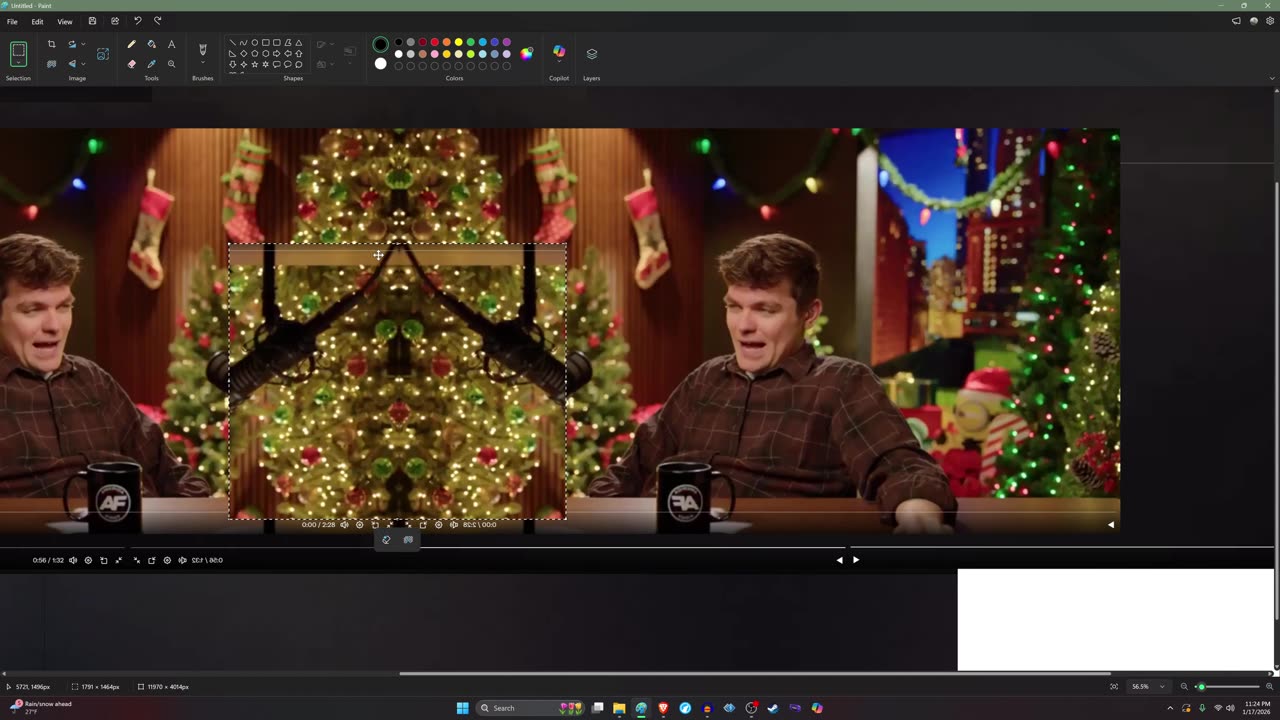Select the Color picker eyedropper tool
The width and height of the screenshot is (1280, 720).
pos(151,64)
